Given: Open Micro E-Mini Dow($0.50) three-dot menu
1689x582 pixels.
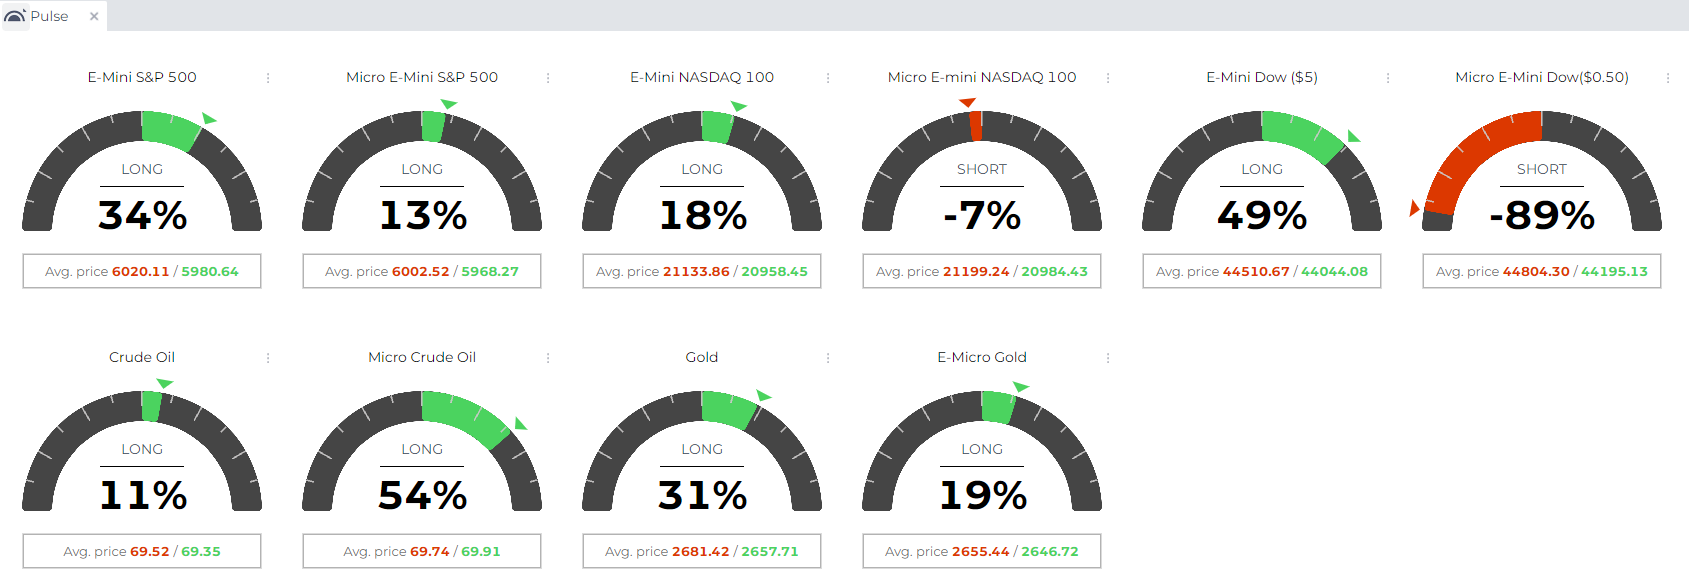Looking at the screenshot, I should click(x=1668, y=78).
